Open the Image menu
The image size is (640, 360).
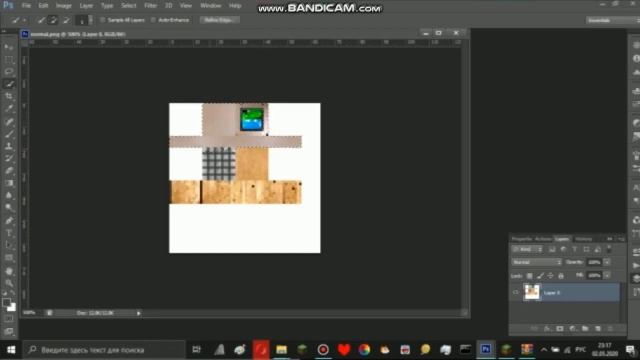[x=63, y=6]
